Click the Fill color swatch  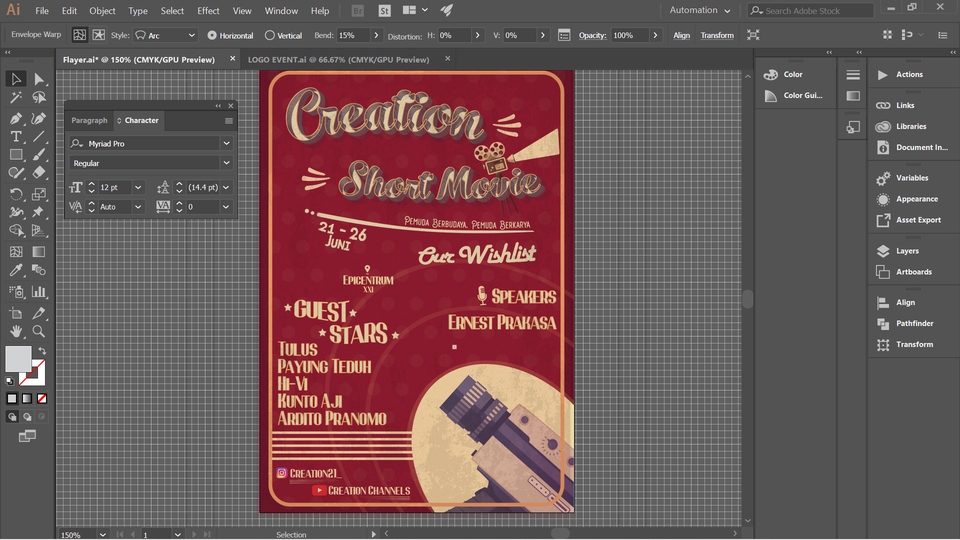(18, 359)
